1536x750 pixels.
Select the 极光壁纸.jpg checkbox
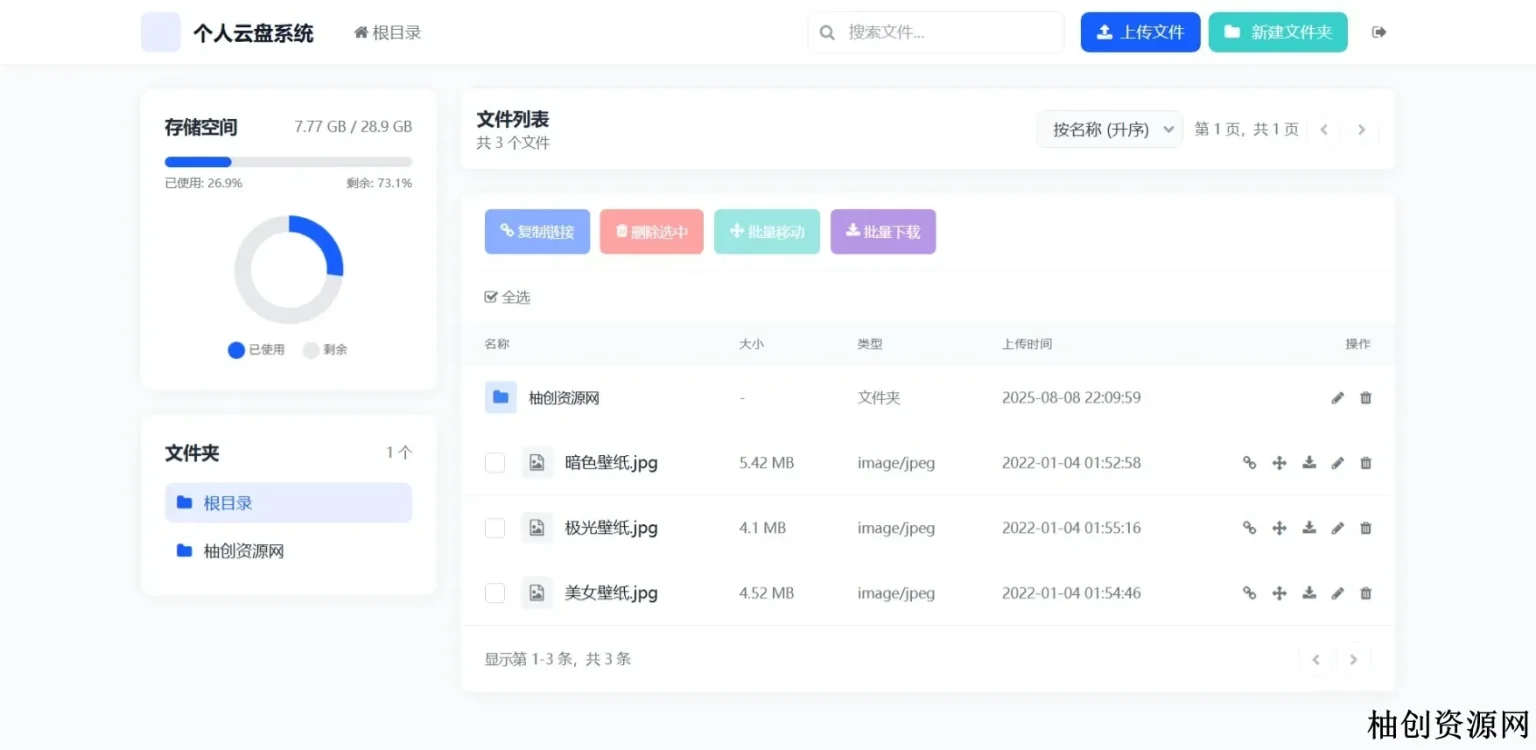[x=495, y=528]
